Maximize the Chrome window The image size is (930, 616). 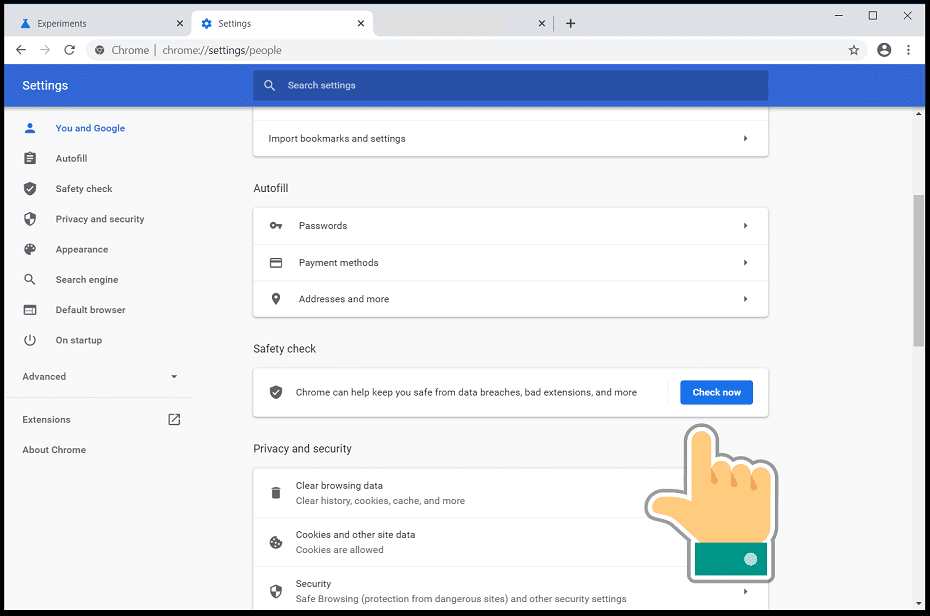coord(872,16)
